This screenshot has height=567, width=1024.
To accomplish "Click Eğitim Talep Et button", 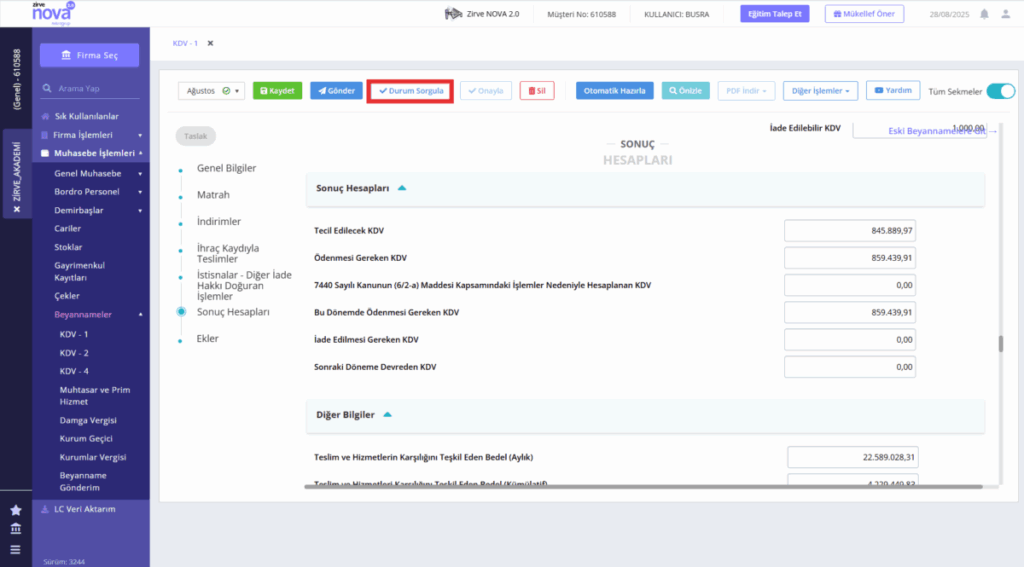I will point(775,14).
